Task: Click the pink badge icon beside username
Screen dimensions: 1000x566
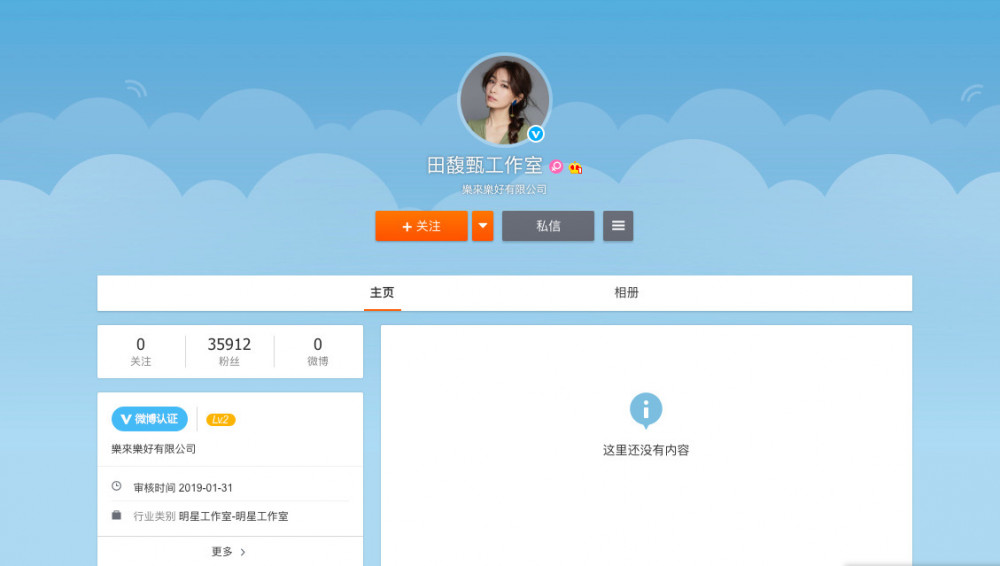Action: coord(556,167)
